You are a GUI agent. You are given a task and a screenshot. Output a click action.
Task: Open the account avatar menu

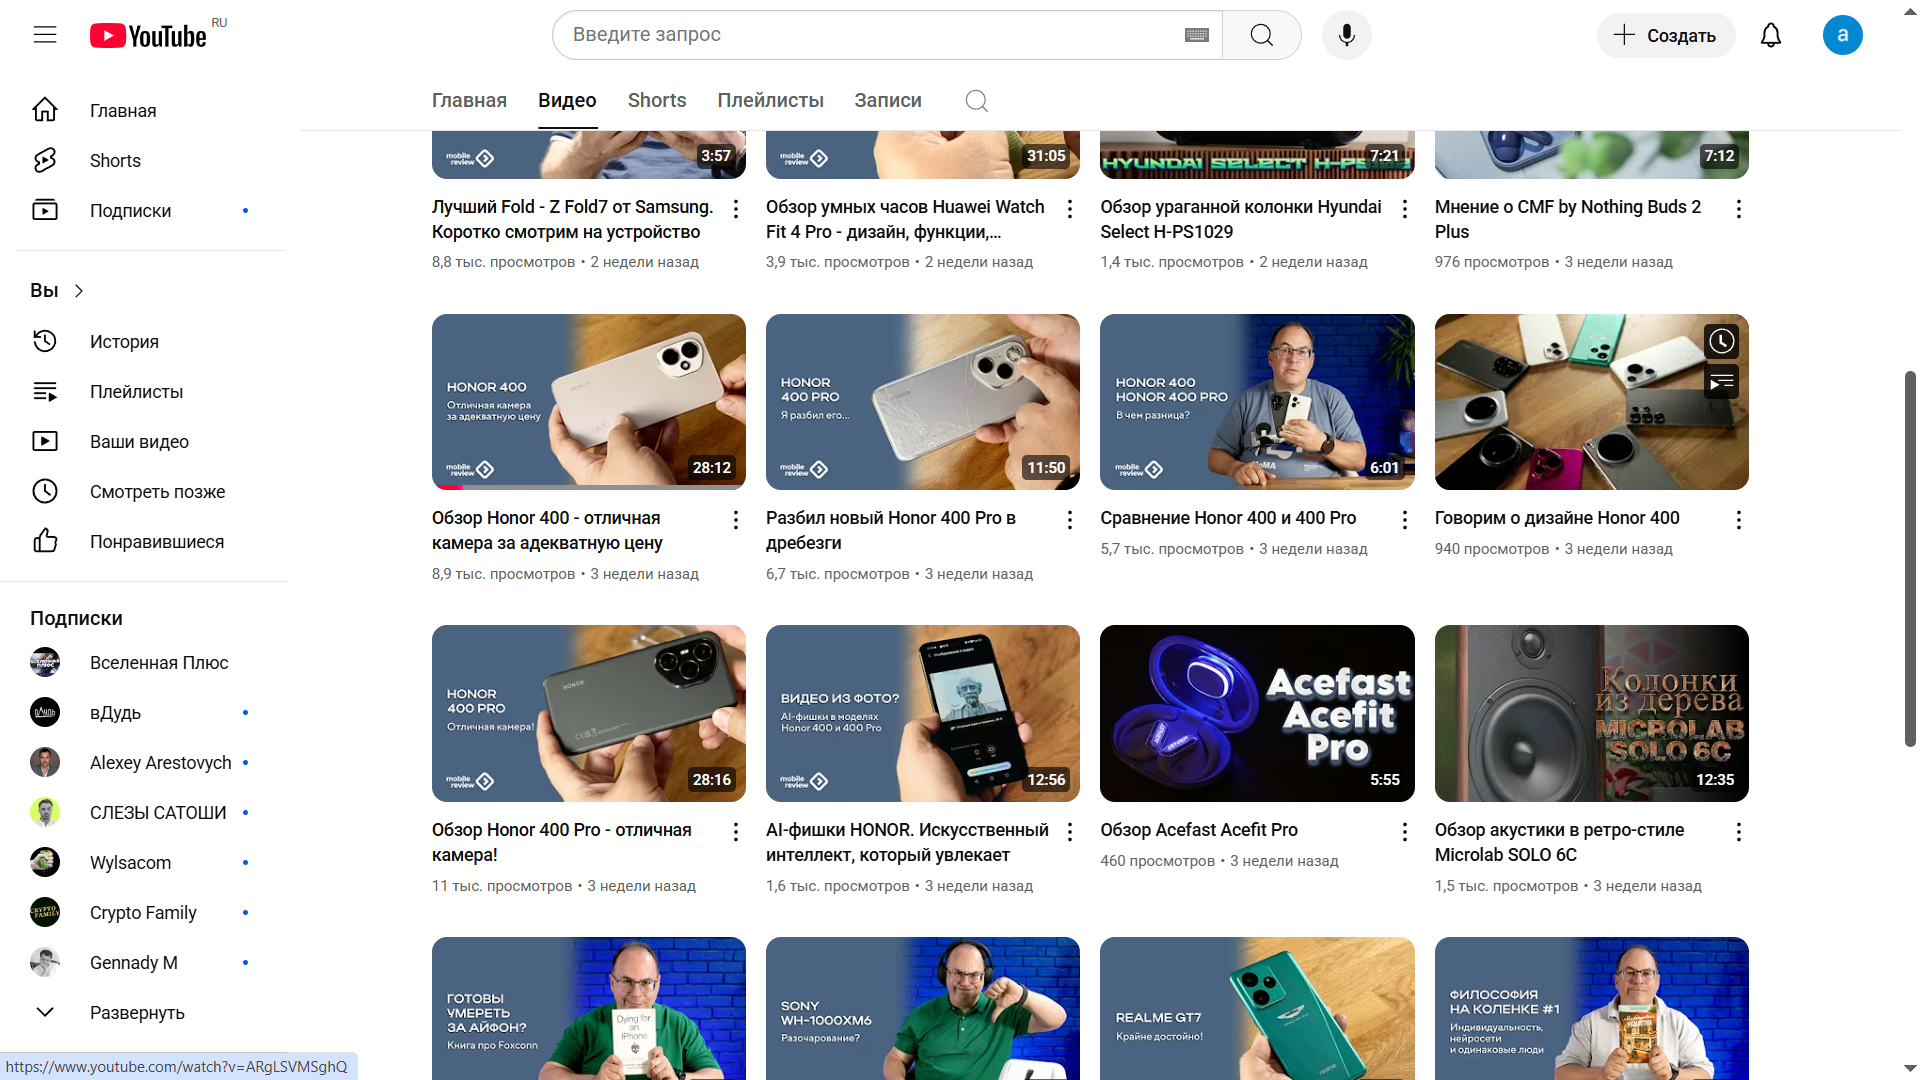coord(1842,35)
